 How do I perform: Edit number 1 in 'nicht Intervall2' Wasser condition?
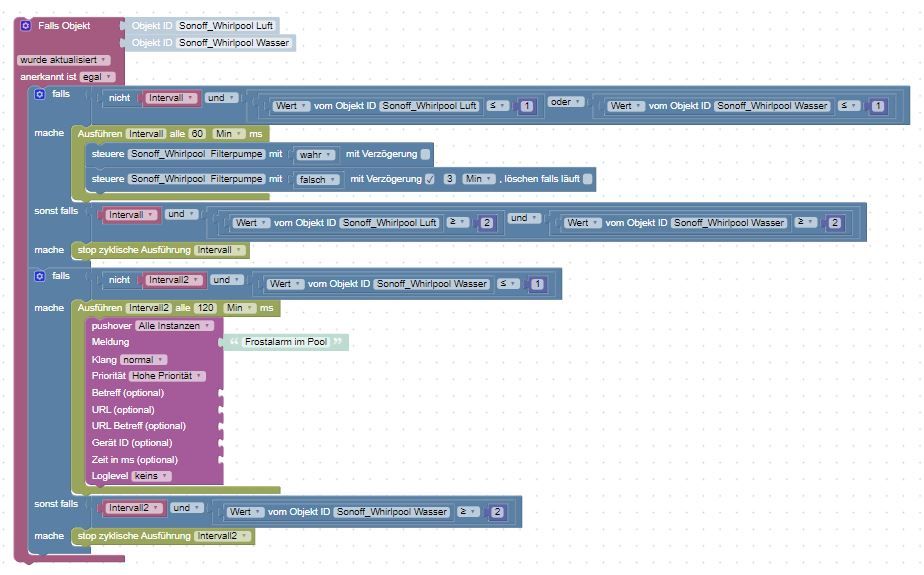[x=537, y=284]
